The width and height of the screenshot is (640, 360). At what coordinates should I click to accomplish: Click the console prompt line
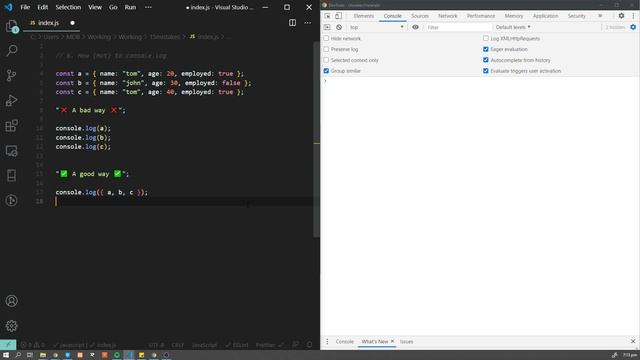tap(480, 81)
